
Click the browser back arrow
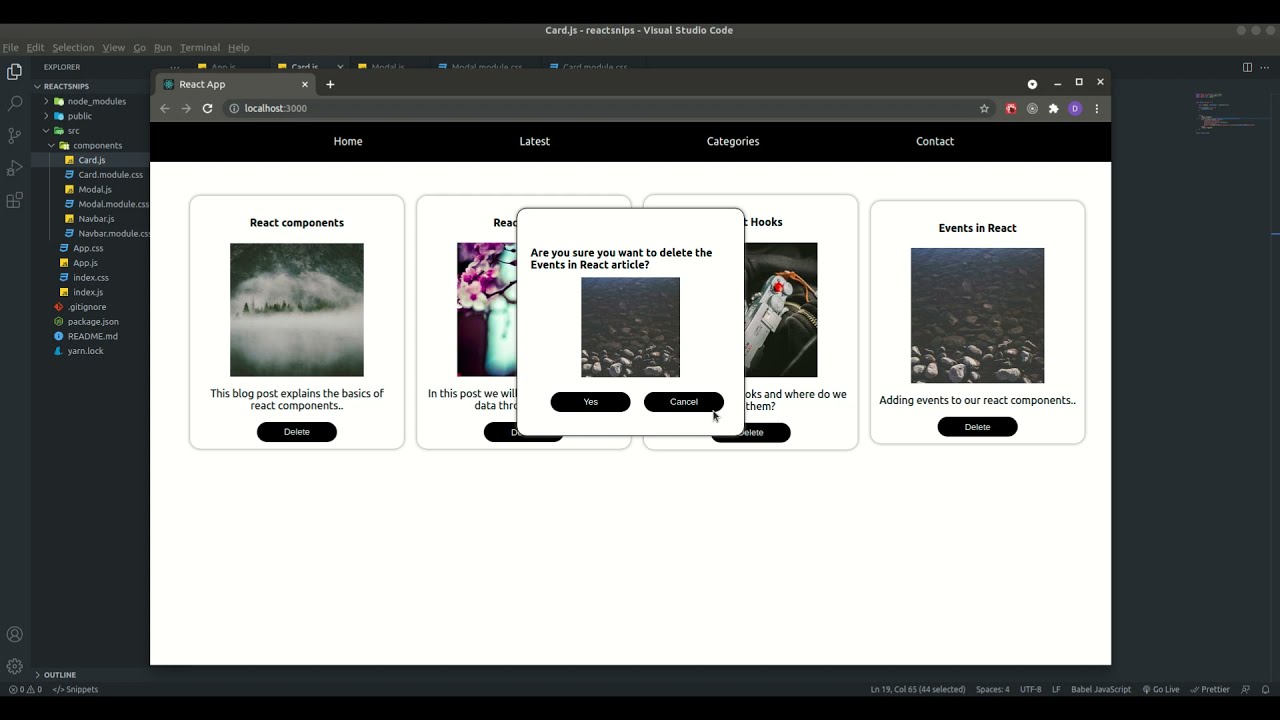point(165,108)
